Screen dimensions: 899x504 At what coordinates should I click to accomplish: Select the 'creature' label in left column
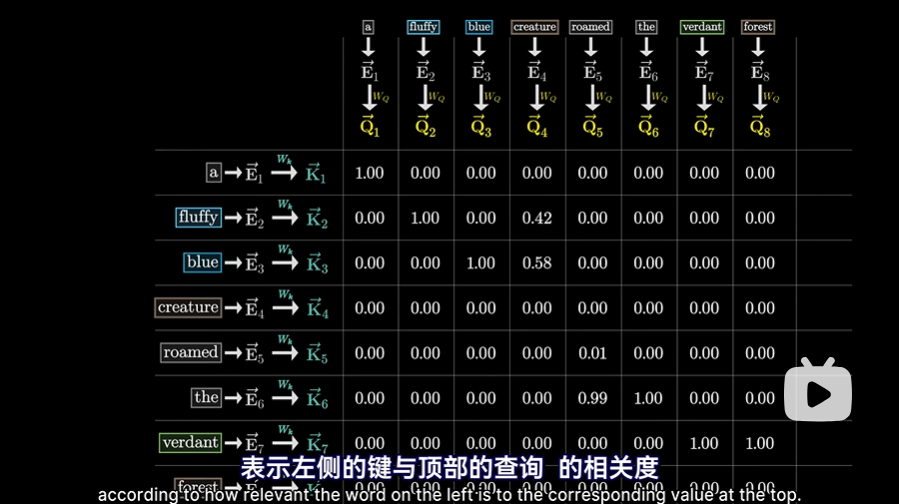coord(187,307)
